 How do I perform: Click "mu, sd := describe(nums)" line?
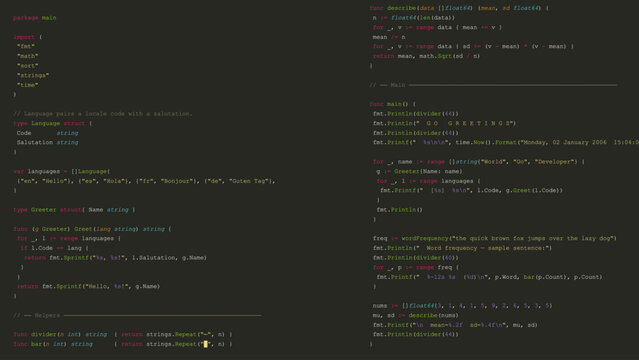click(416, 315)
